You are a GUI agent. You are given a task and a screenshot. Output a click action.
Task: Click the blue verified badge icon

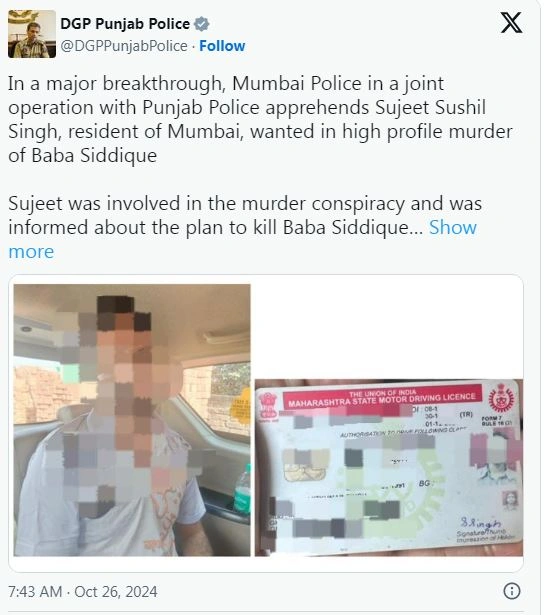pyautogui.click(x=202, y=24)
